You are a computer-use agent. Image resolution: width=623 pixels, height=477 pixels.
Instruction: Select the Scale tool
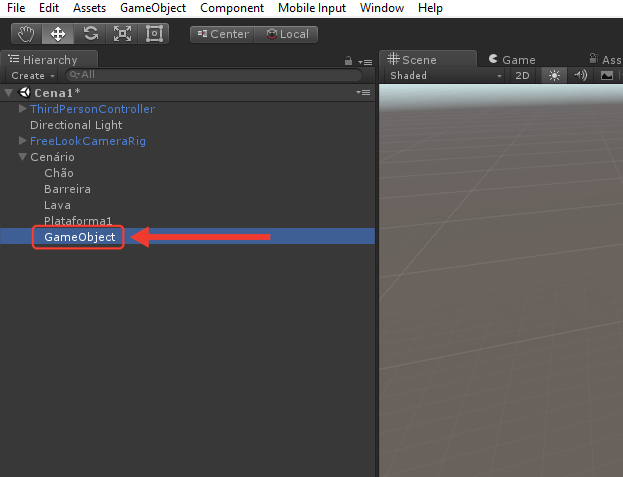click(x=122, y=34)
